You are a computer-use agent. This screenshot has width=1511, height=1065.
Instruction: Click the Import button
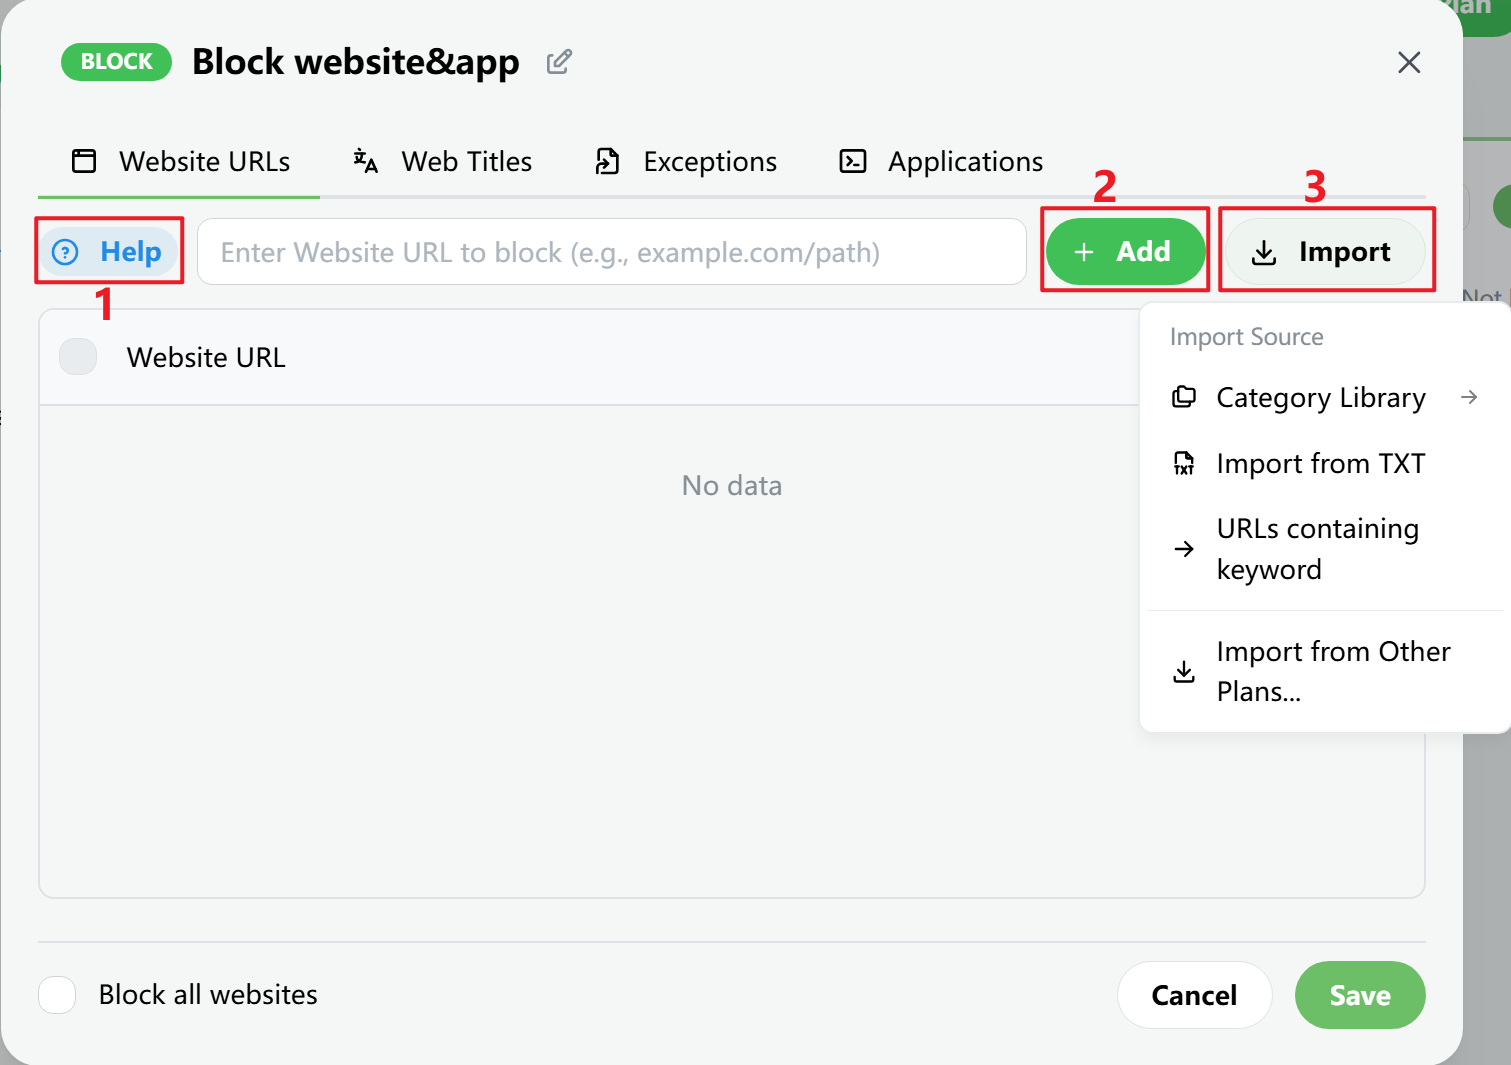(1325, 252)
